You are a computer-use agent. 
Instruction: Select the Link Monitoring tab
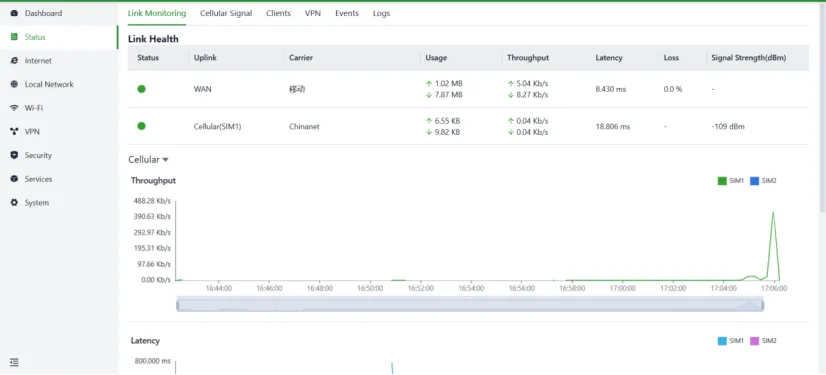157,13
